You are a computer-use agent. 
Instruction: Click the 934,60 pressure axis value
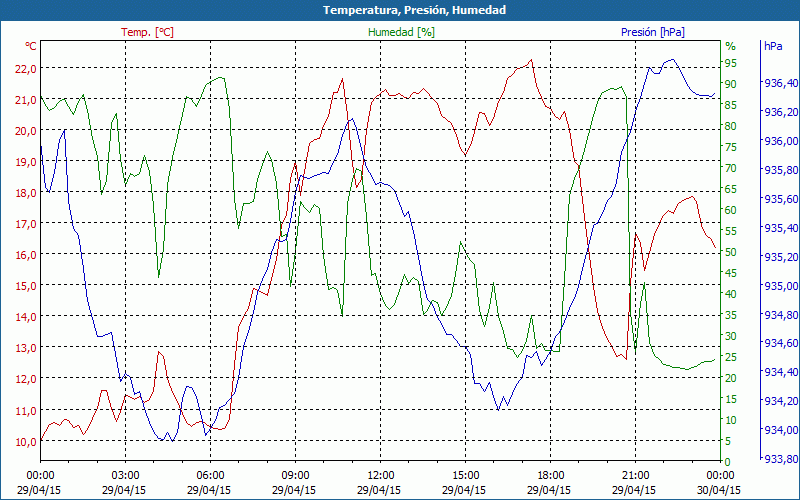(781, 343)
